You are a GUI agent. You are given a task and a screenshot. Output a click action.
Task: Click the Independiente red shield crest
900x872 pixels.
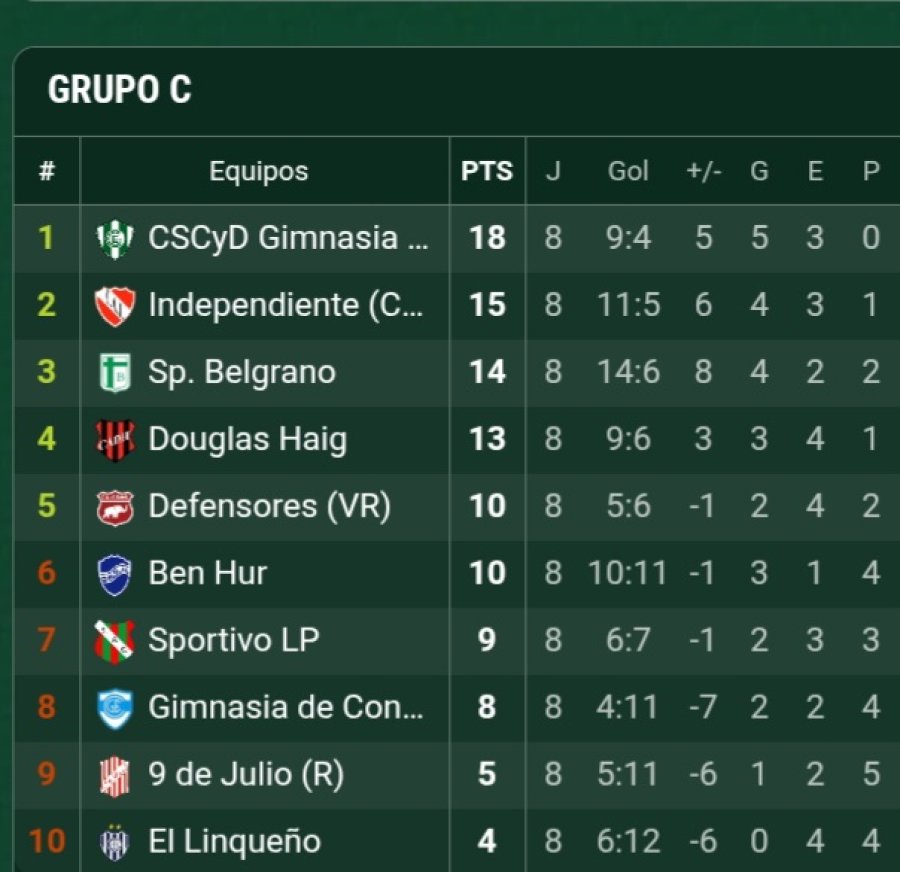coord(114,305)
